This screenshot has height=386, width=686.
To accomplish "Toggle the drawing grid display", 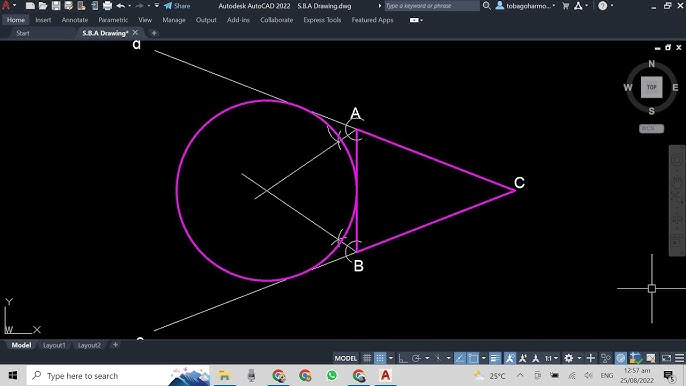I will click(367, 358).
